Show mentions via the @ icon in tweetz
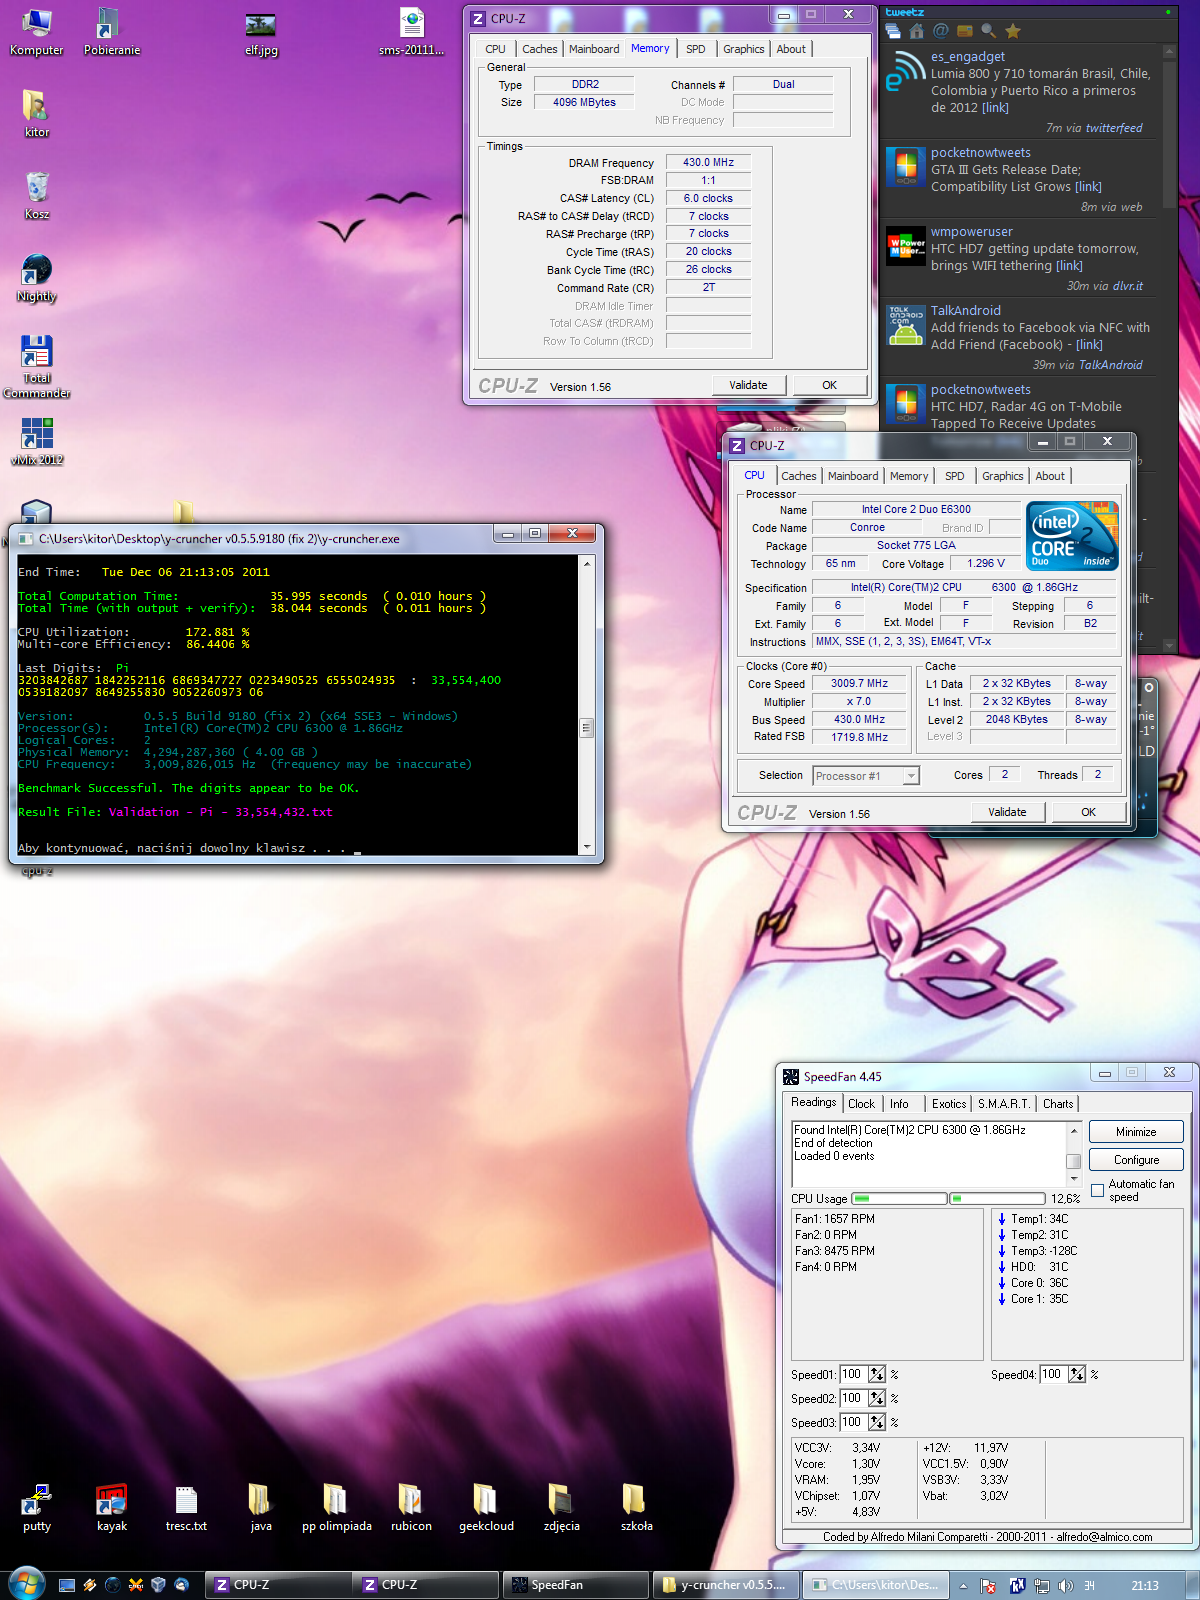The height and width of the screenshot is (1600, 1200). pos(940,31)
